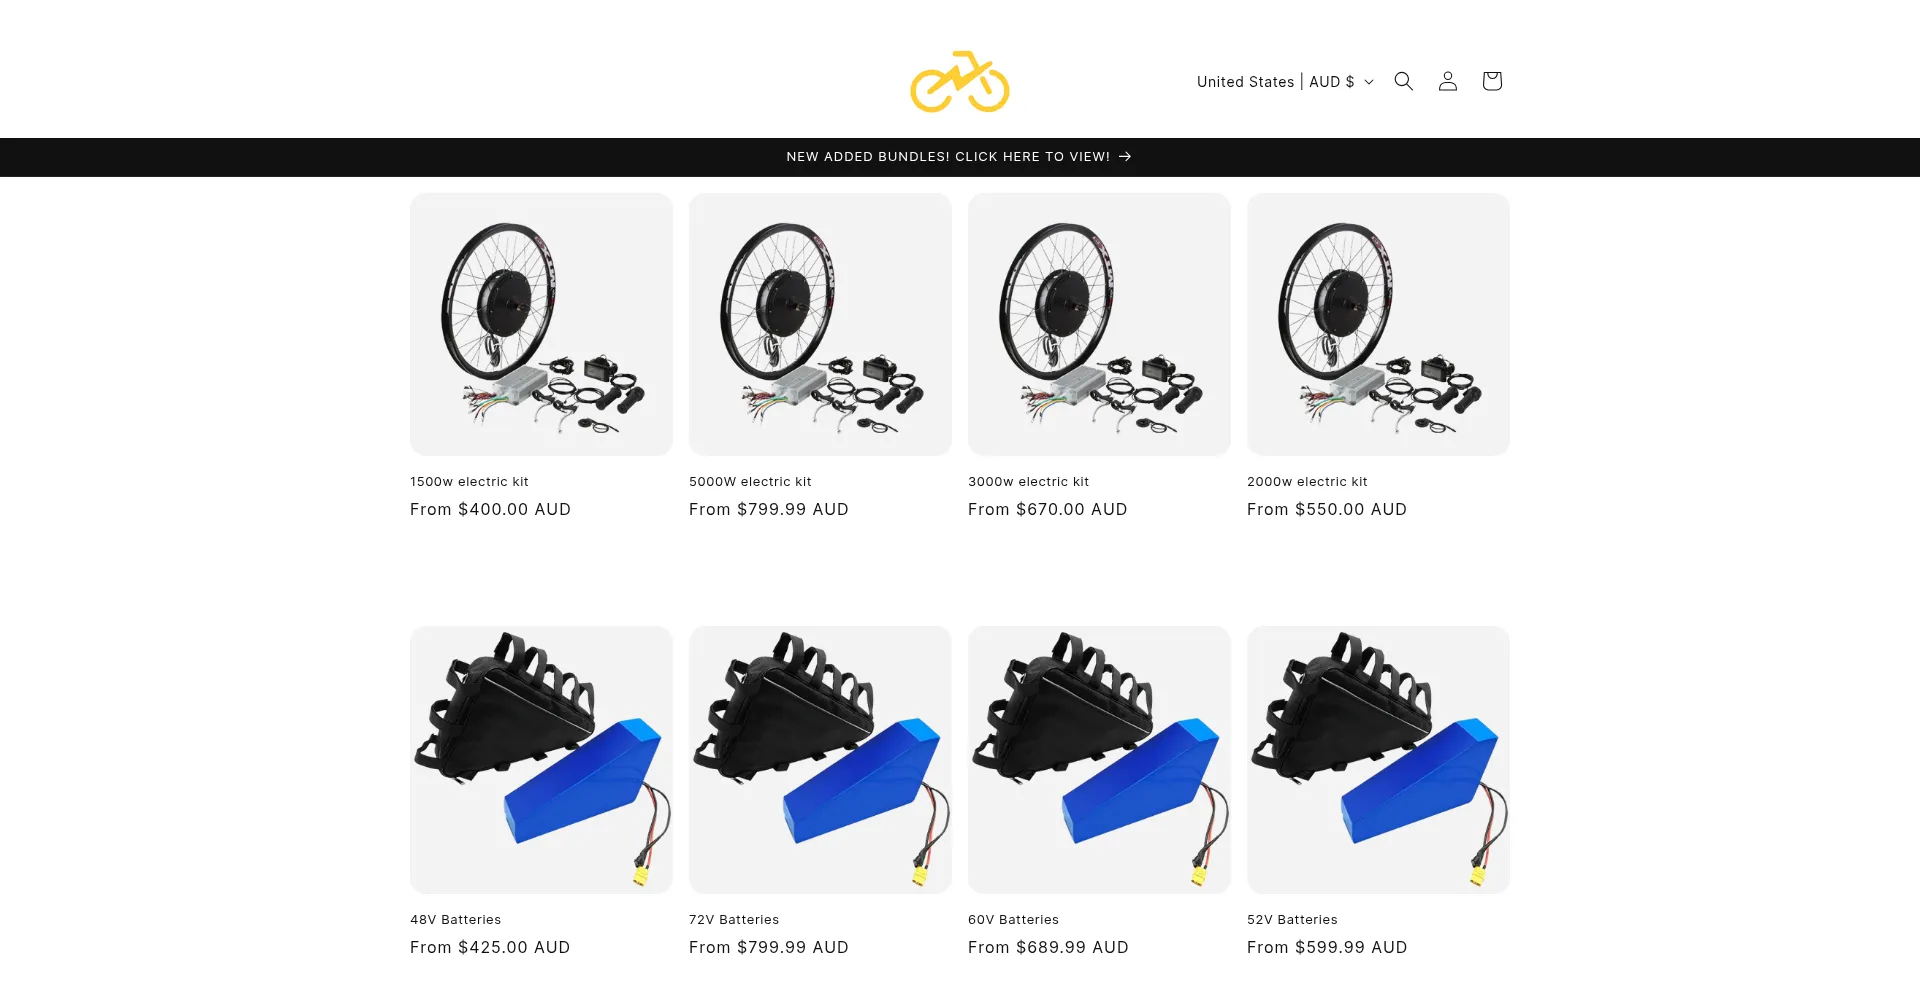Open the 3000w electric kit title link
The image size is (1920, 993).
[1028, 481]
